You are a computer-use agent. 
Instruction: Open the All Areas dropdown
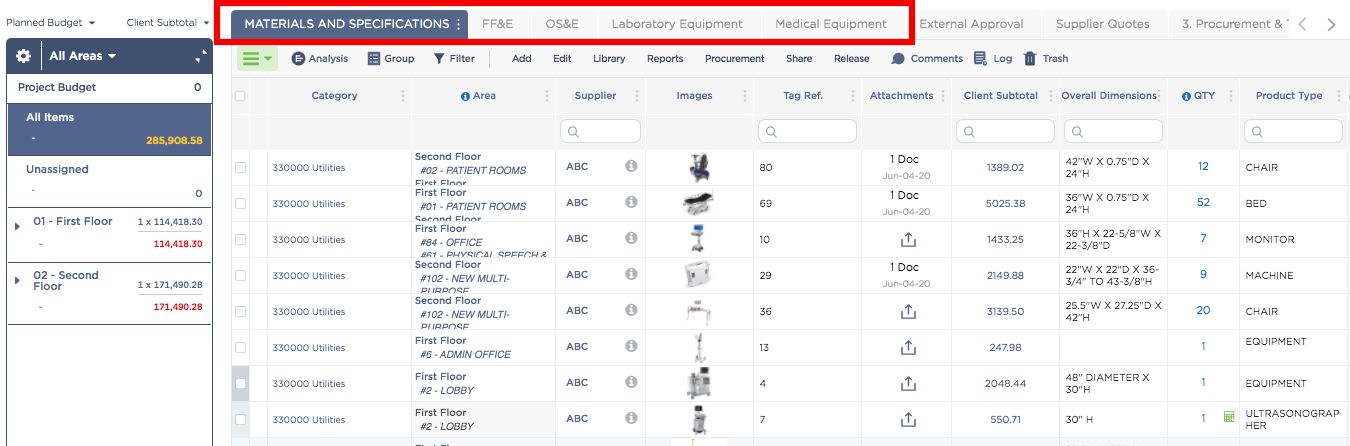coord(83,57)
